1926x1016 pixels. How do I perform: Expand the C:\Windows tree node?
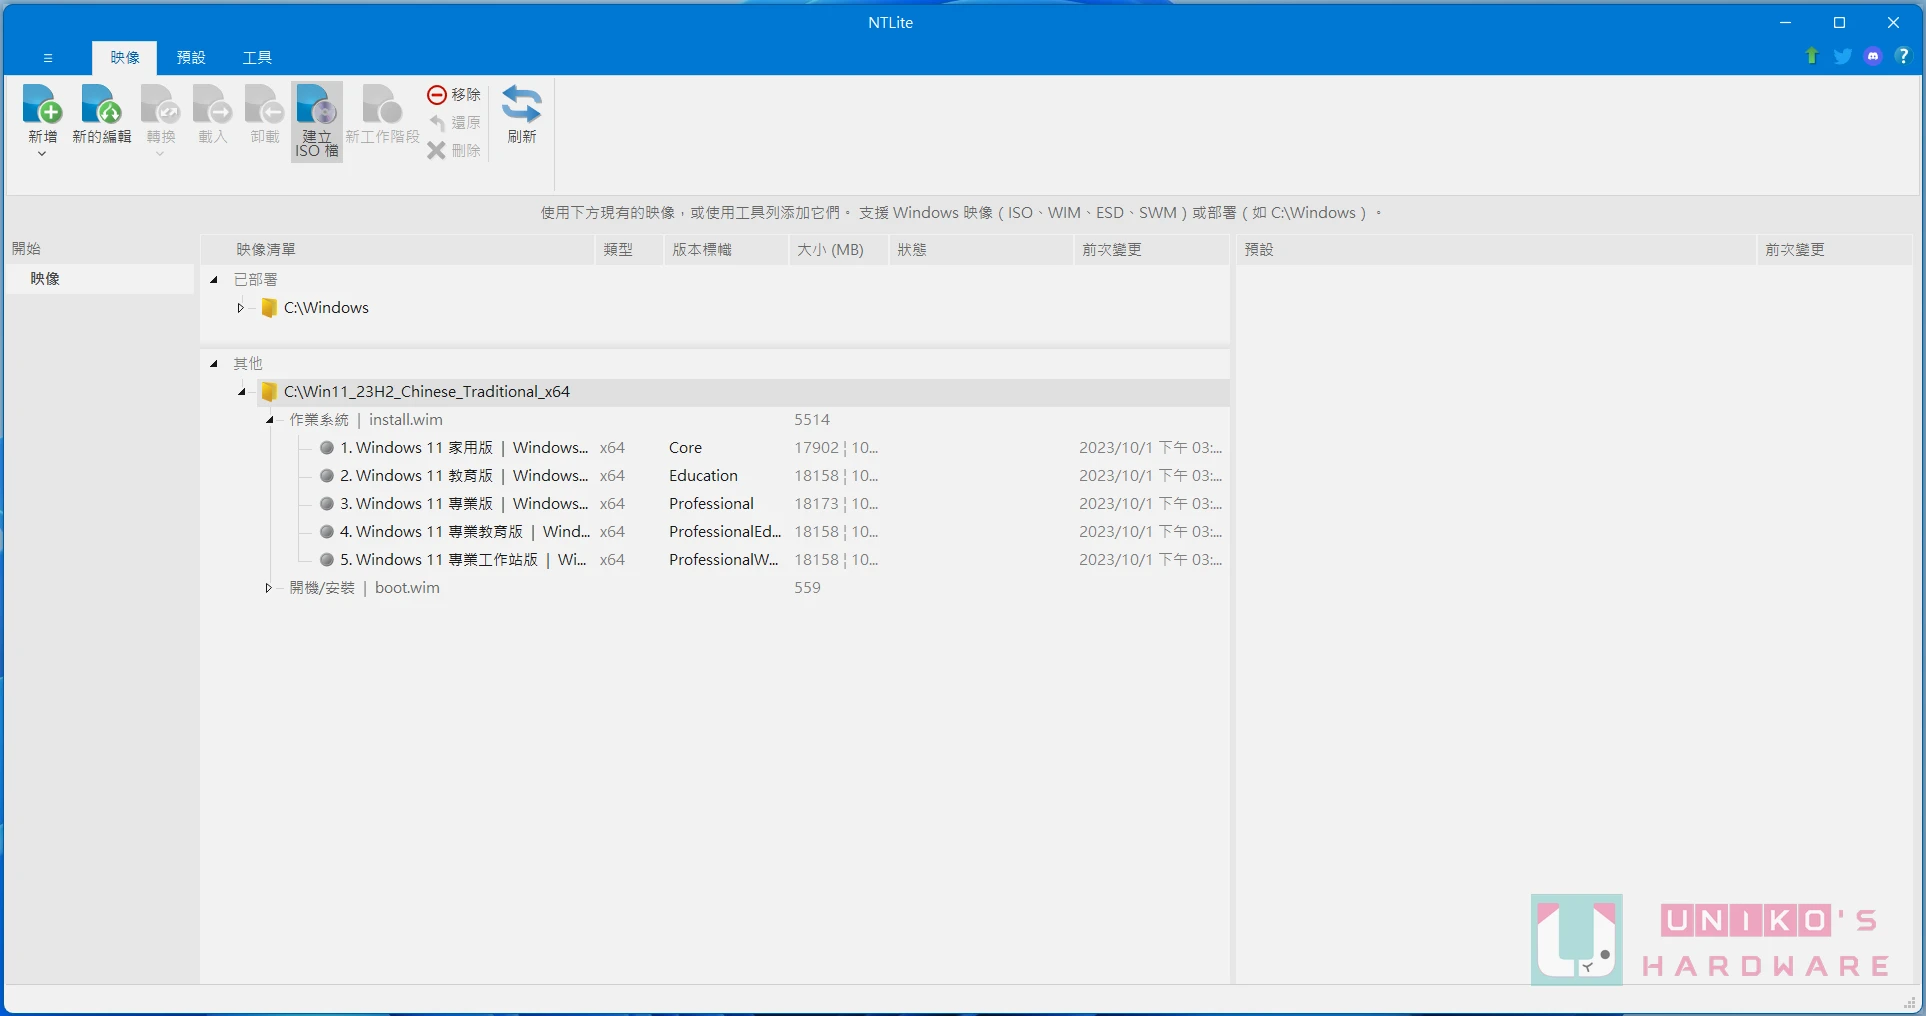240,308
